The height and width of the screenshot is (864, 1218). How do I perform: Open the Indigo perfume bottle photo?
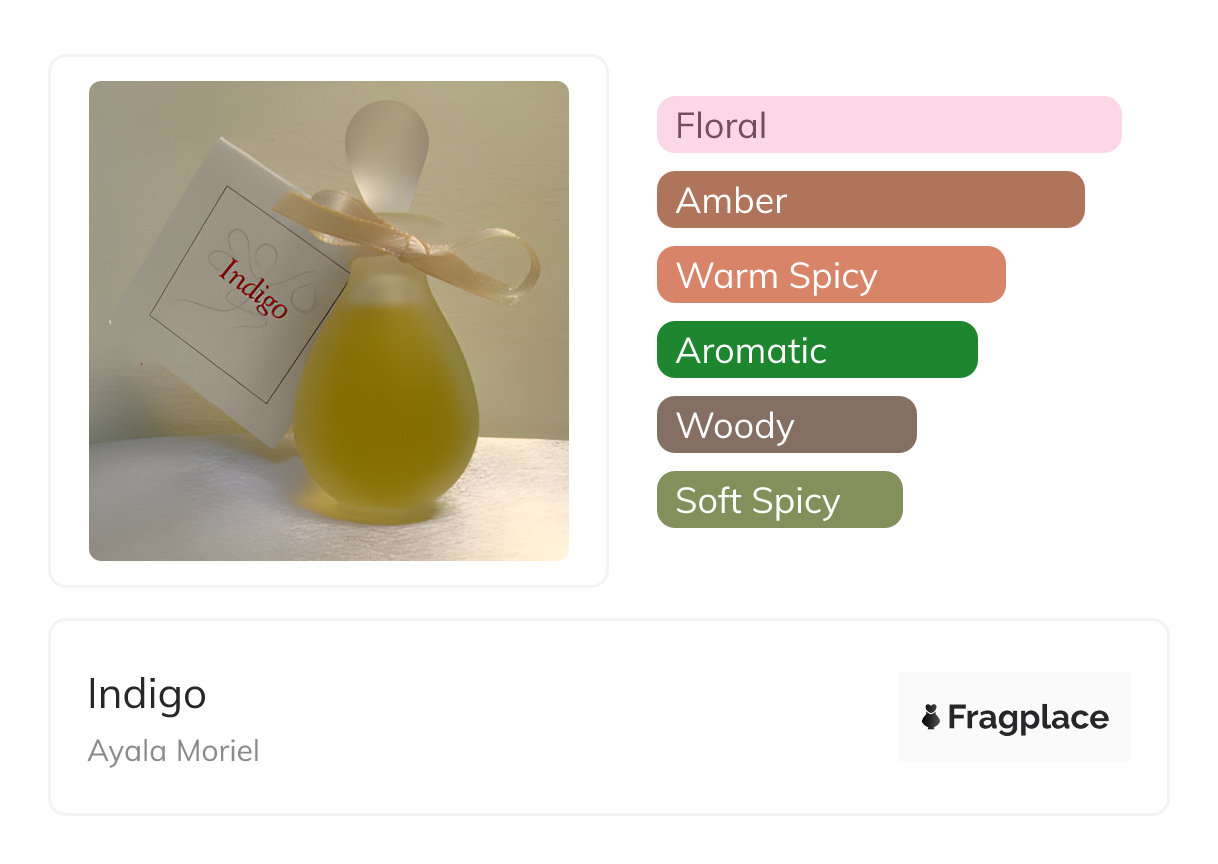pos(329,321)
